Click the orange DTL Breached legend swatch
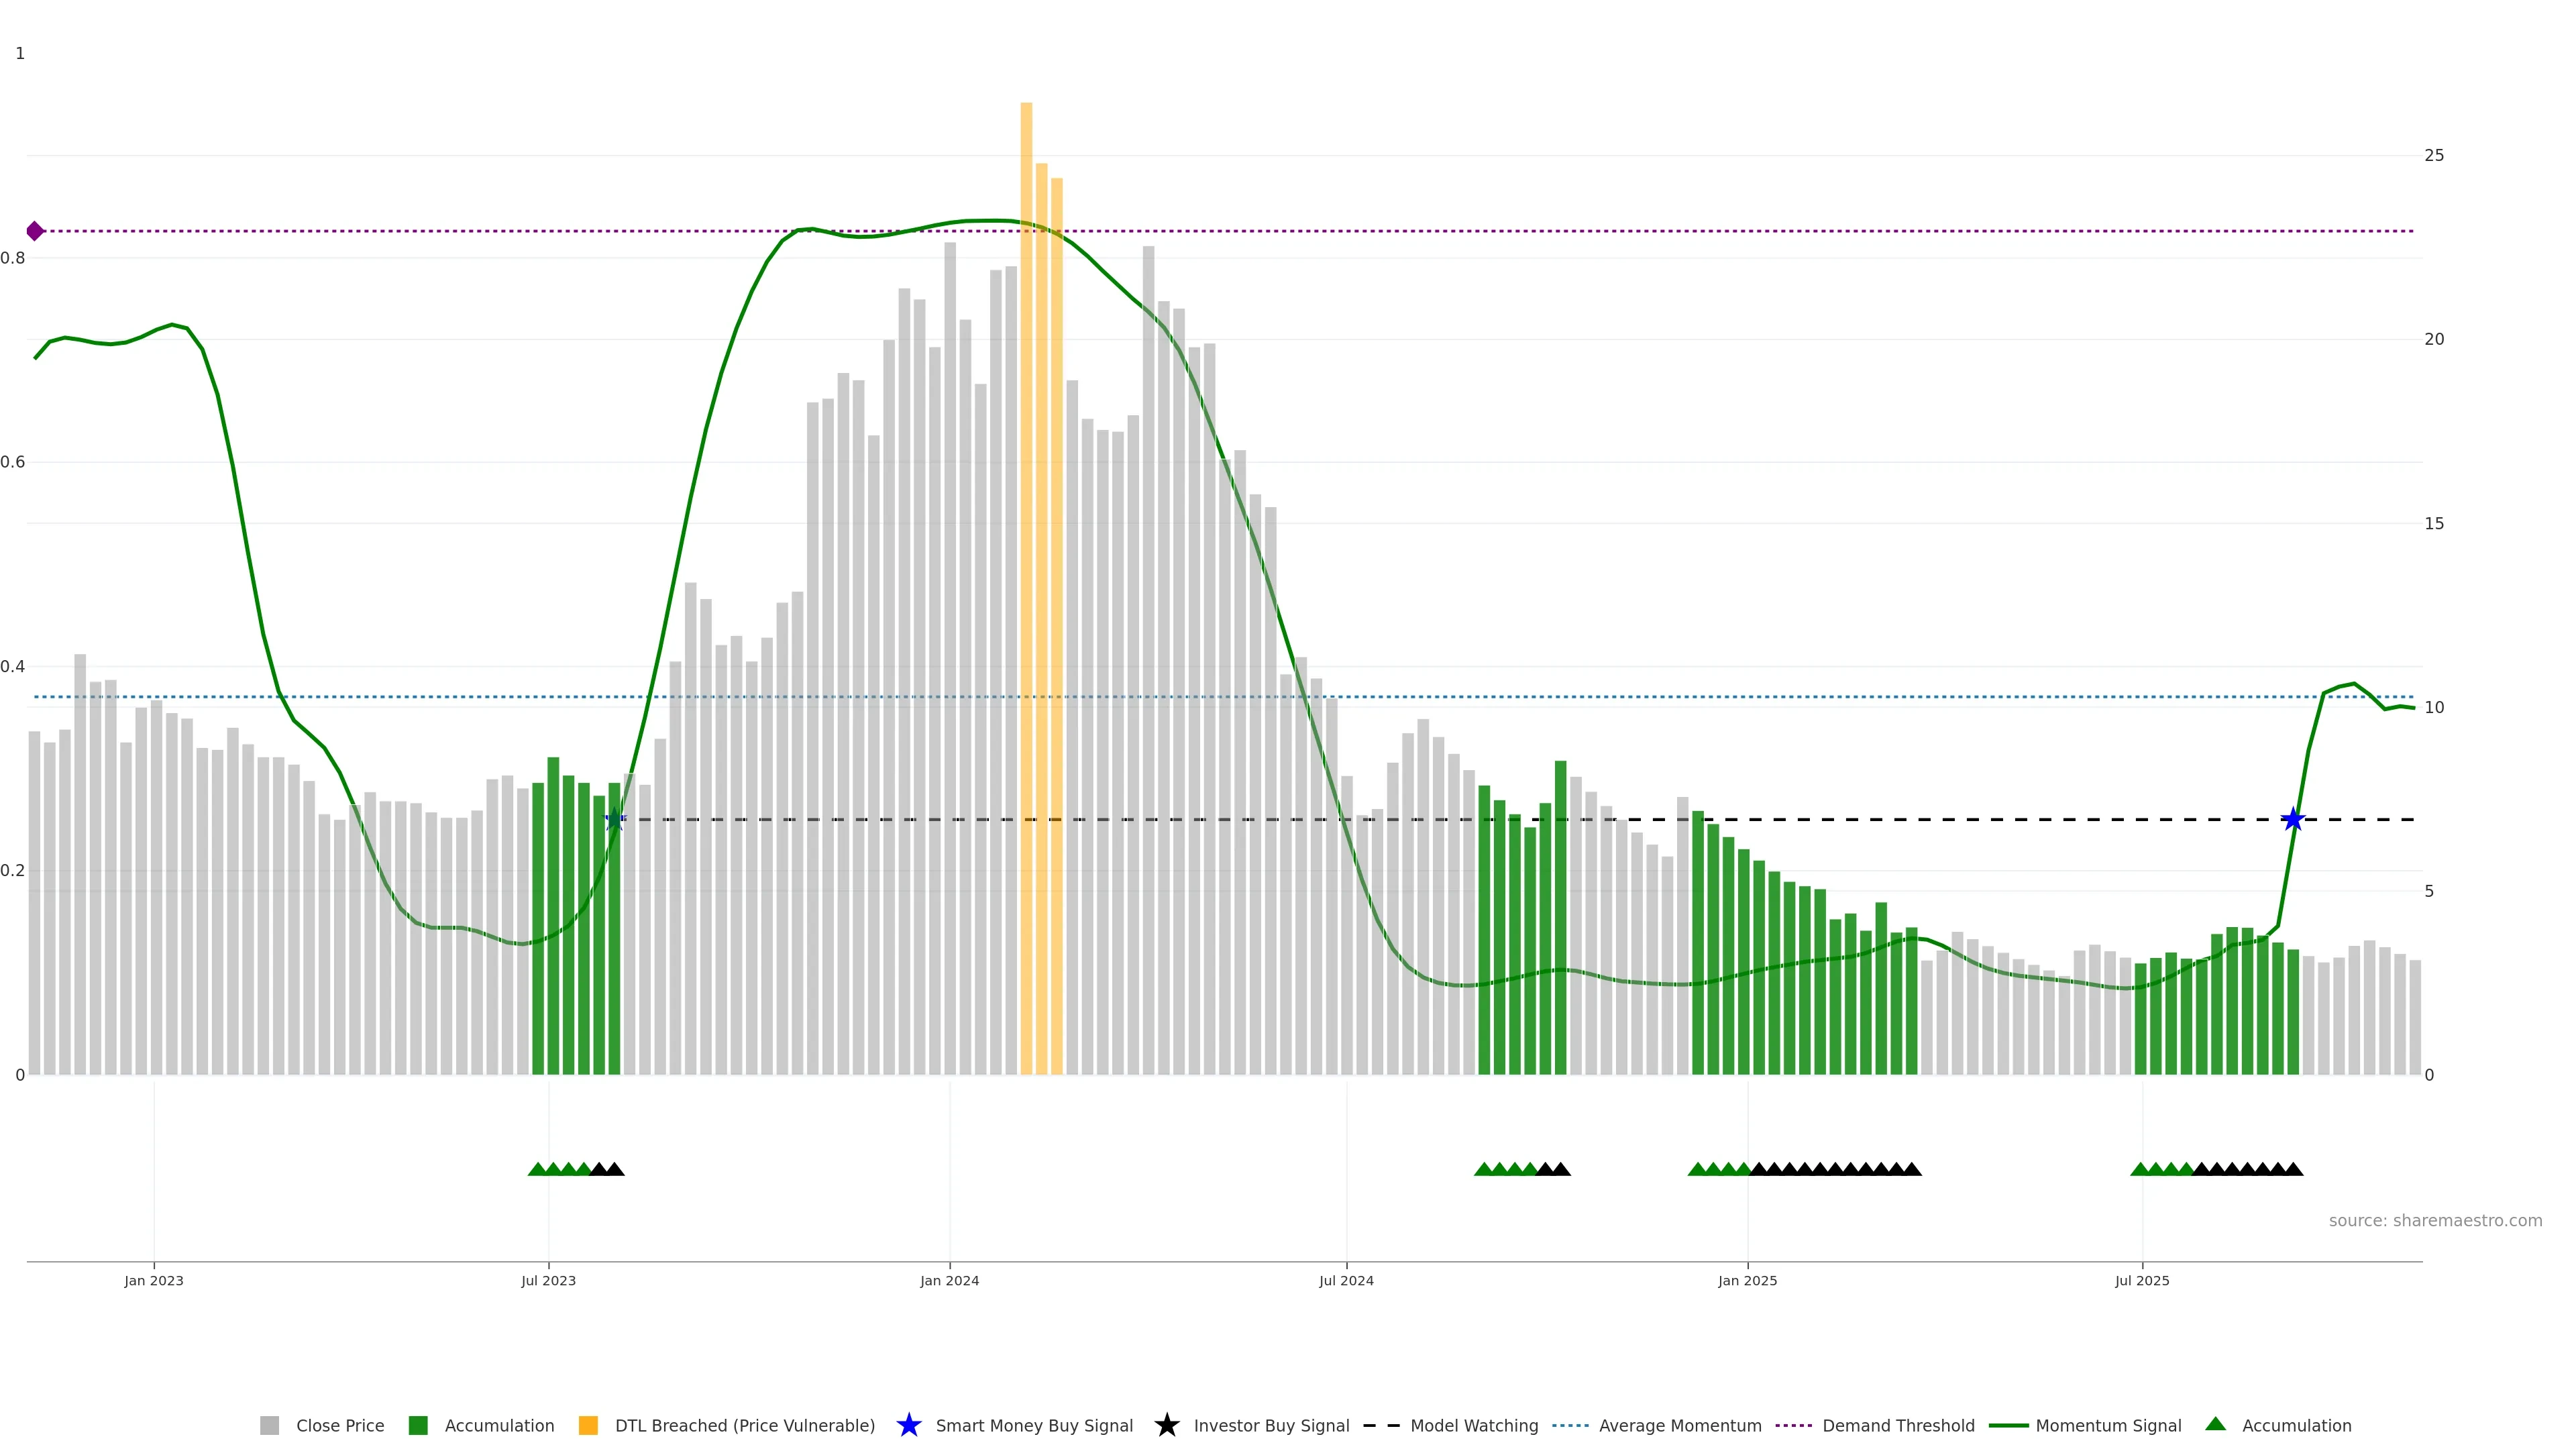2576x1449 pixels. pos(588,1425)
